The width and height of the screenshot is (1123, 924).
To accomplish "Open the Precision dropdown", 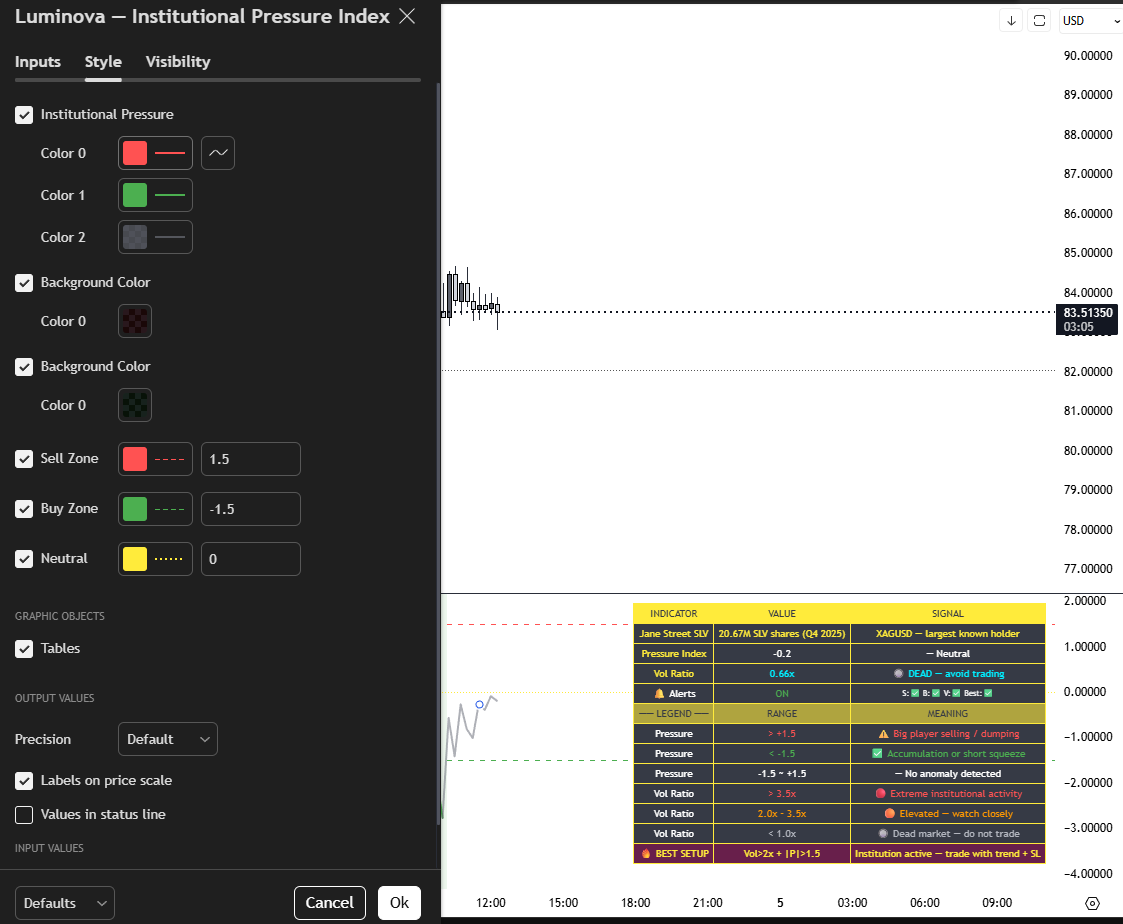I will (x=167, y=739).
